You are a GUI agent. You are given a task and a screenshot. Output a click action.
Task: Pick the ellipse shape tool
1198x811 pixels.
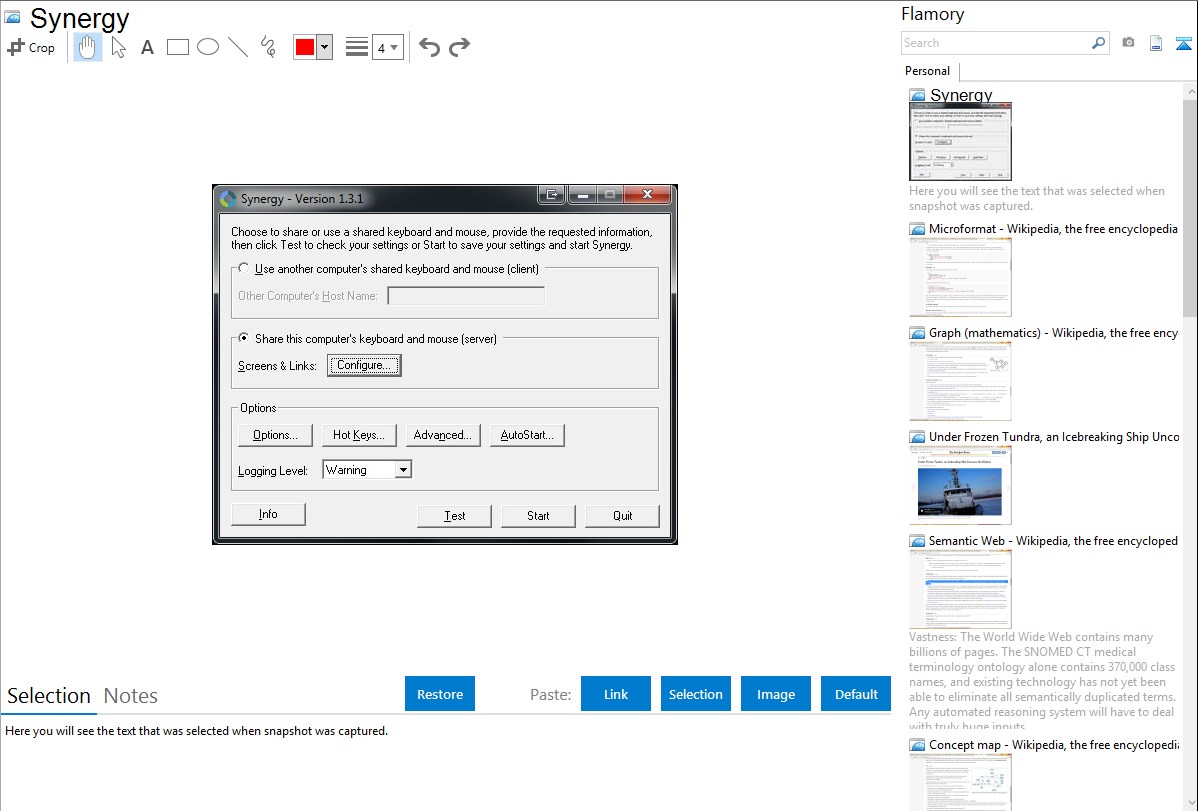tap(208, 47)
